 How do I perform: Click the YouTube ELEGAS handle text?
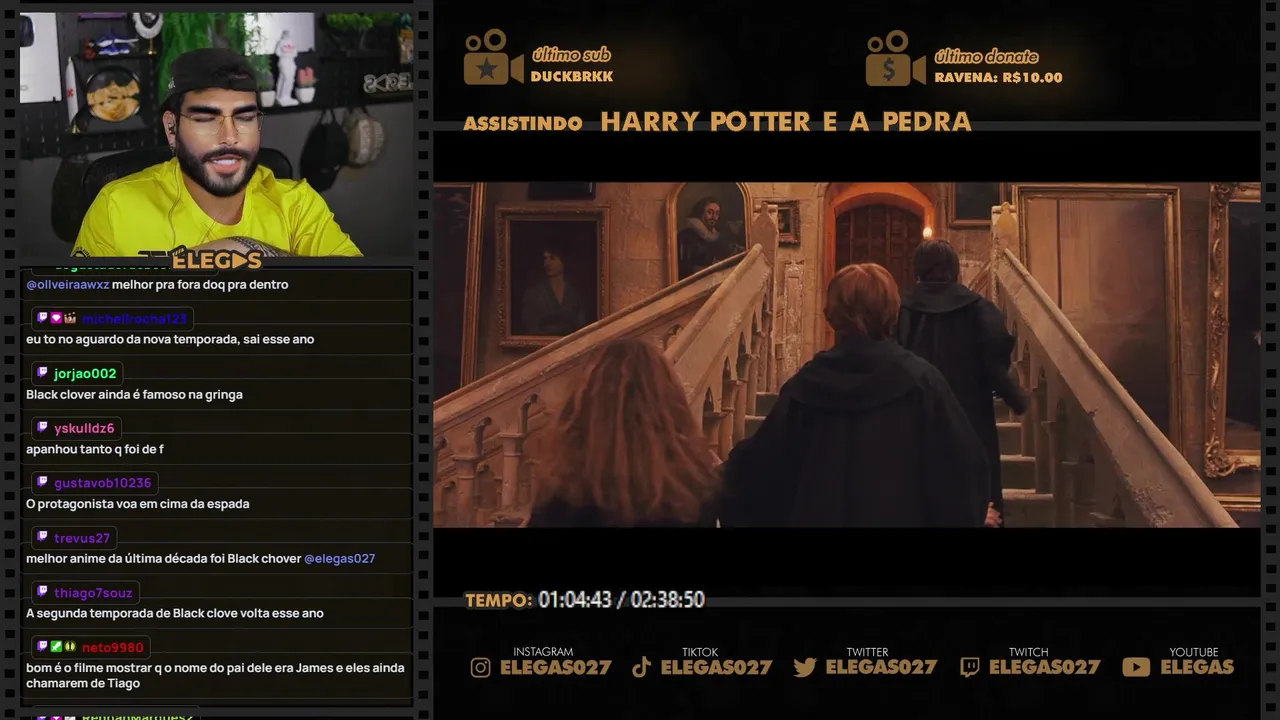(x=1197, y=667)
